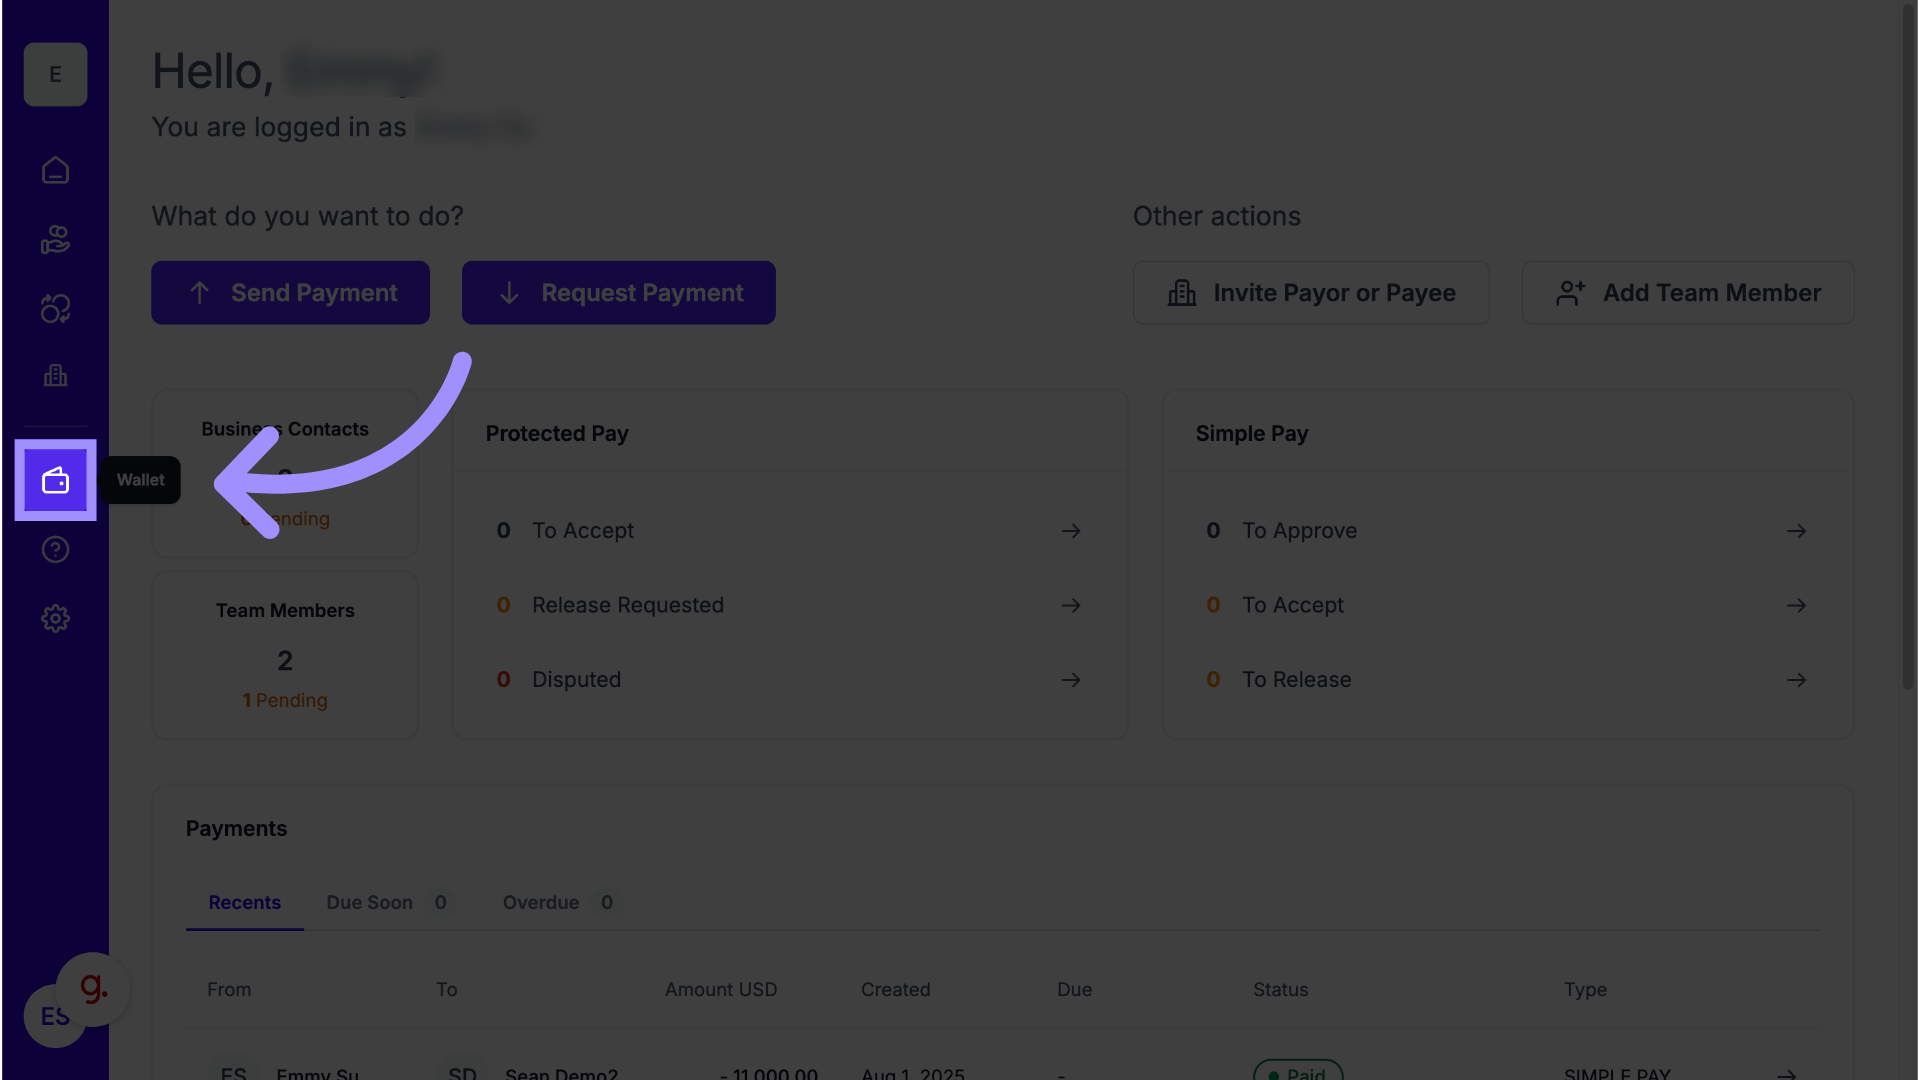Open Protected Pay Release Requested arrow
The height and width of the screenshot is (1080, 1920).
coord(1071,606)
